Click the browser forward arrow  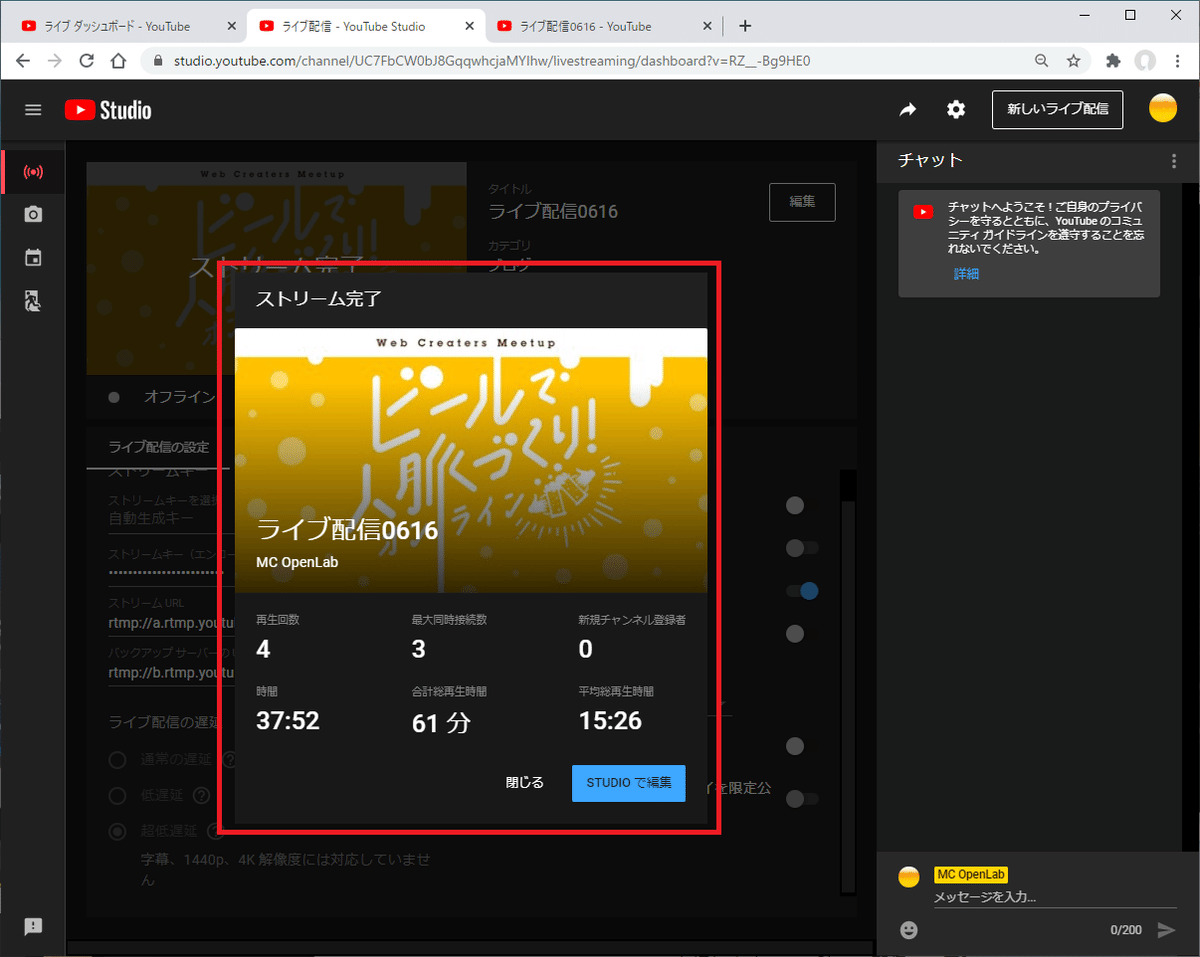click(55, 61)
